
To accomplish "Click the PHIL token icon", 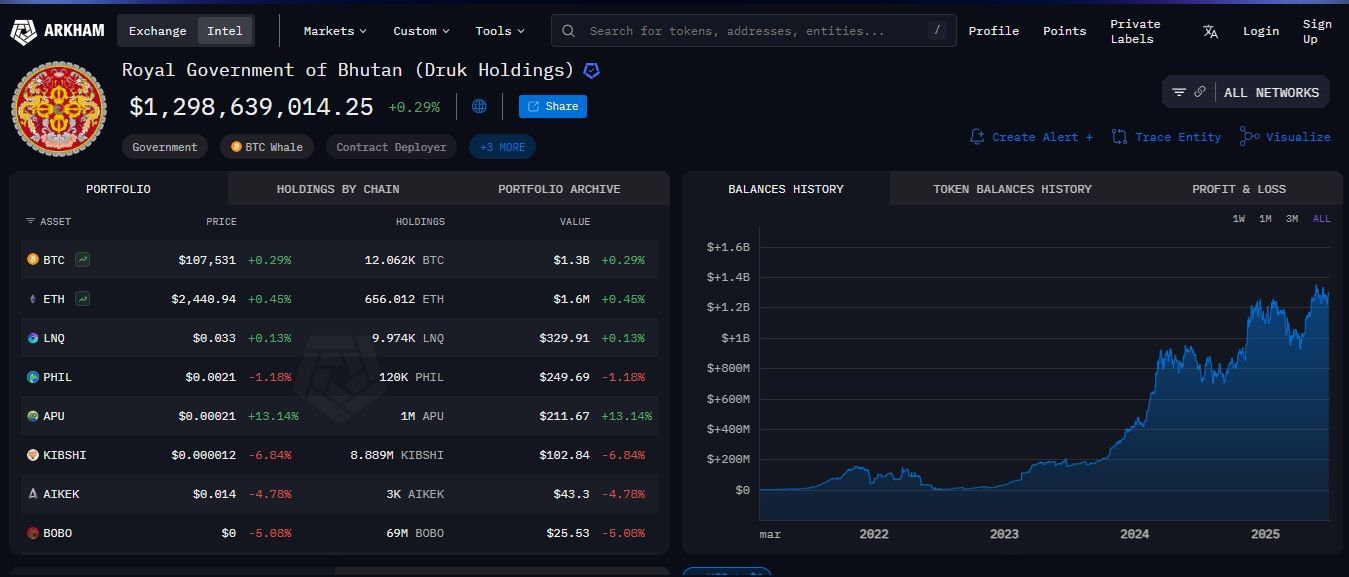I will click(33, 377).
